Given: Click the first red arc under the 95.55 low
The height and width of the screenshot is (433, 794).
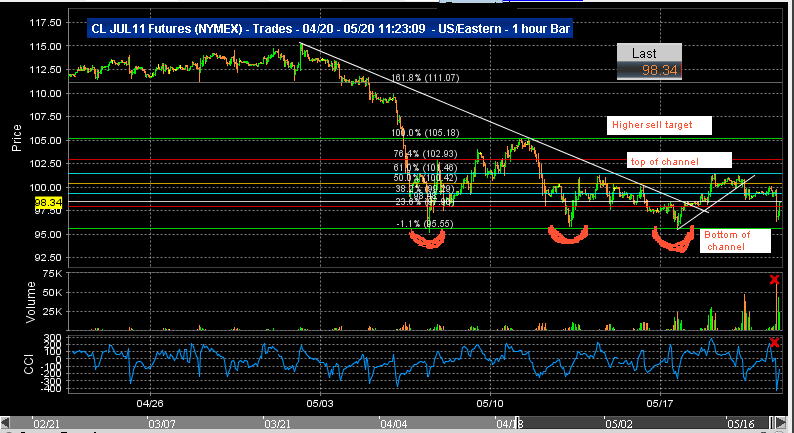Looking at the screenshot, I should (x=428, y=239).
